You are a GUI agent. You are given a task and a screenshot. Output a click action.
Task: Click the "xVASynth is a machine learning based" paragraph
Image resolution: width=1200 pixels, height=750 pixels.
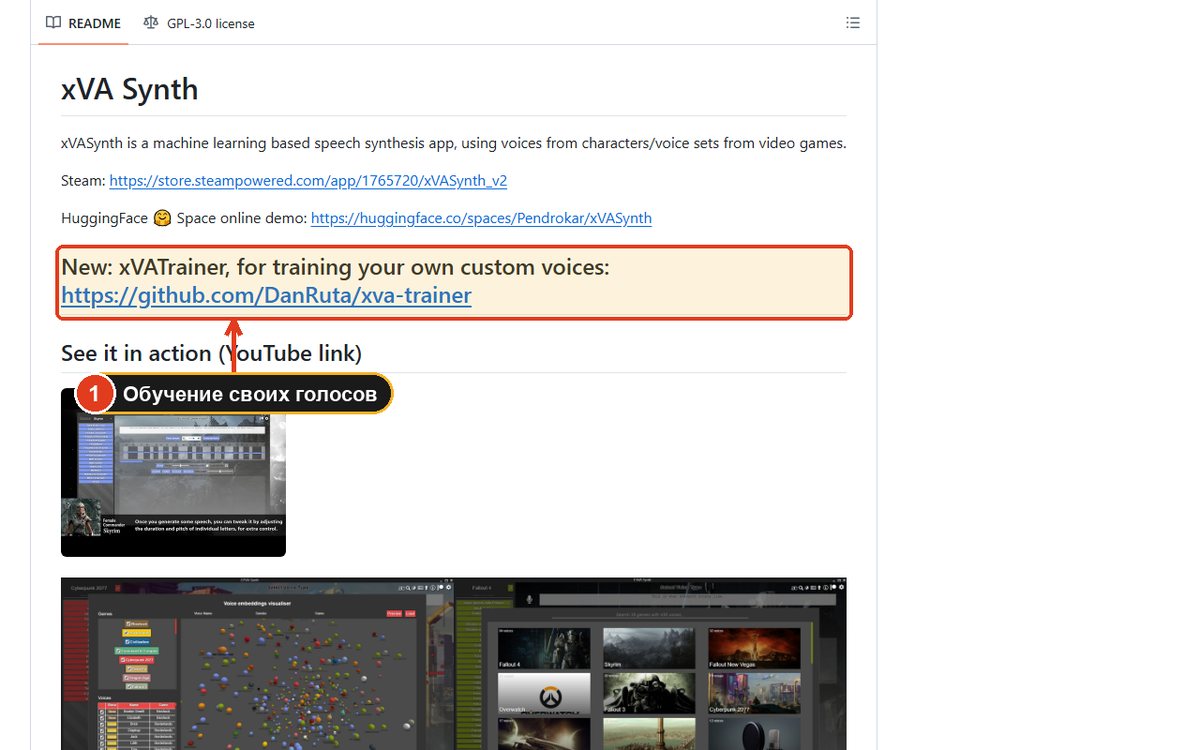[454, 143]
